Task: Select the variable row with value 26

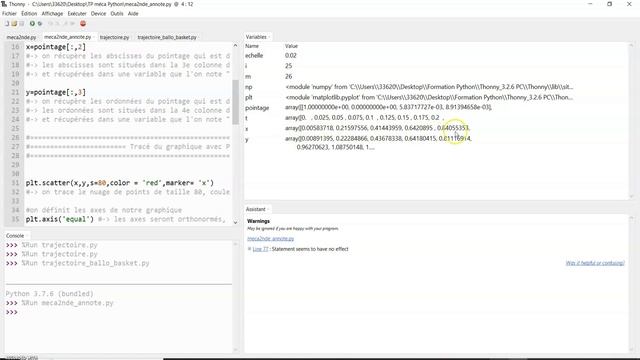Action: (x=436, y=76)
